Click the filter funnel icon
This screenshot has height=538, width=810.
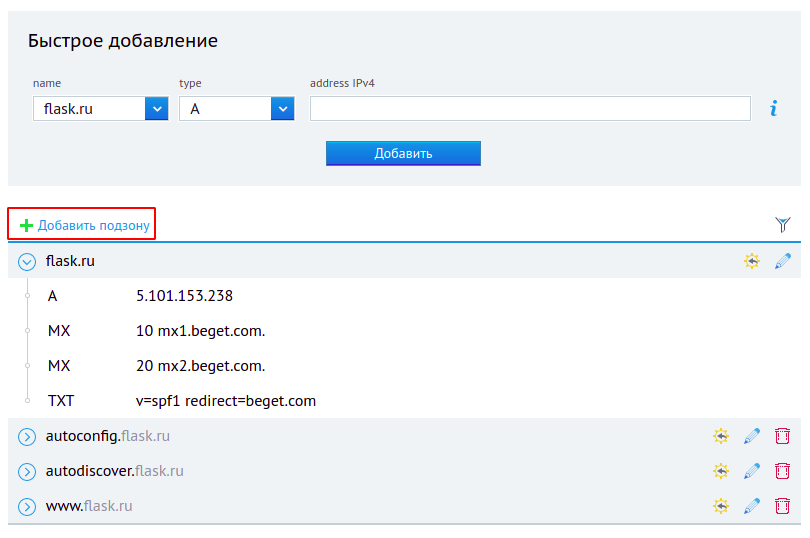[x=783, y=225]
